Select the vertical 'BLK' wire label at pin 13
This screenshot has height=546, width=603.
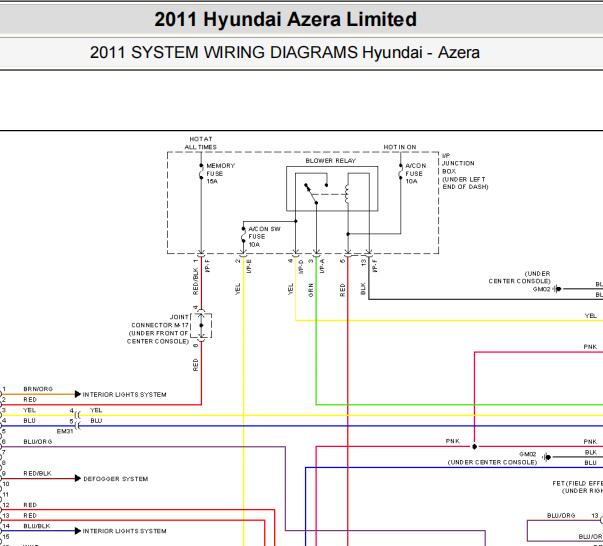coord(363,289)
